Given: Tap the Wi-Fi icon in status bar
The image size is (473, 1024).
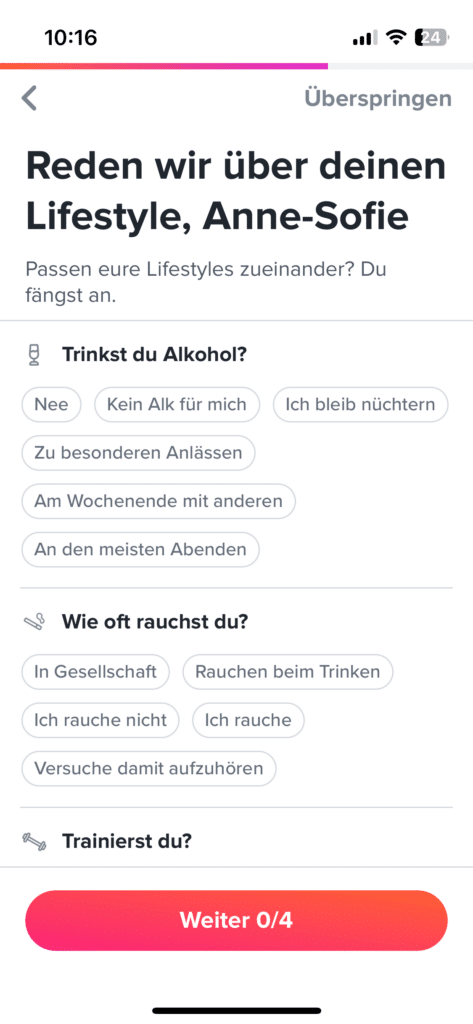Looking at the screenshot, I should tap(395, 38).
